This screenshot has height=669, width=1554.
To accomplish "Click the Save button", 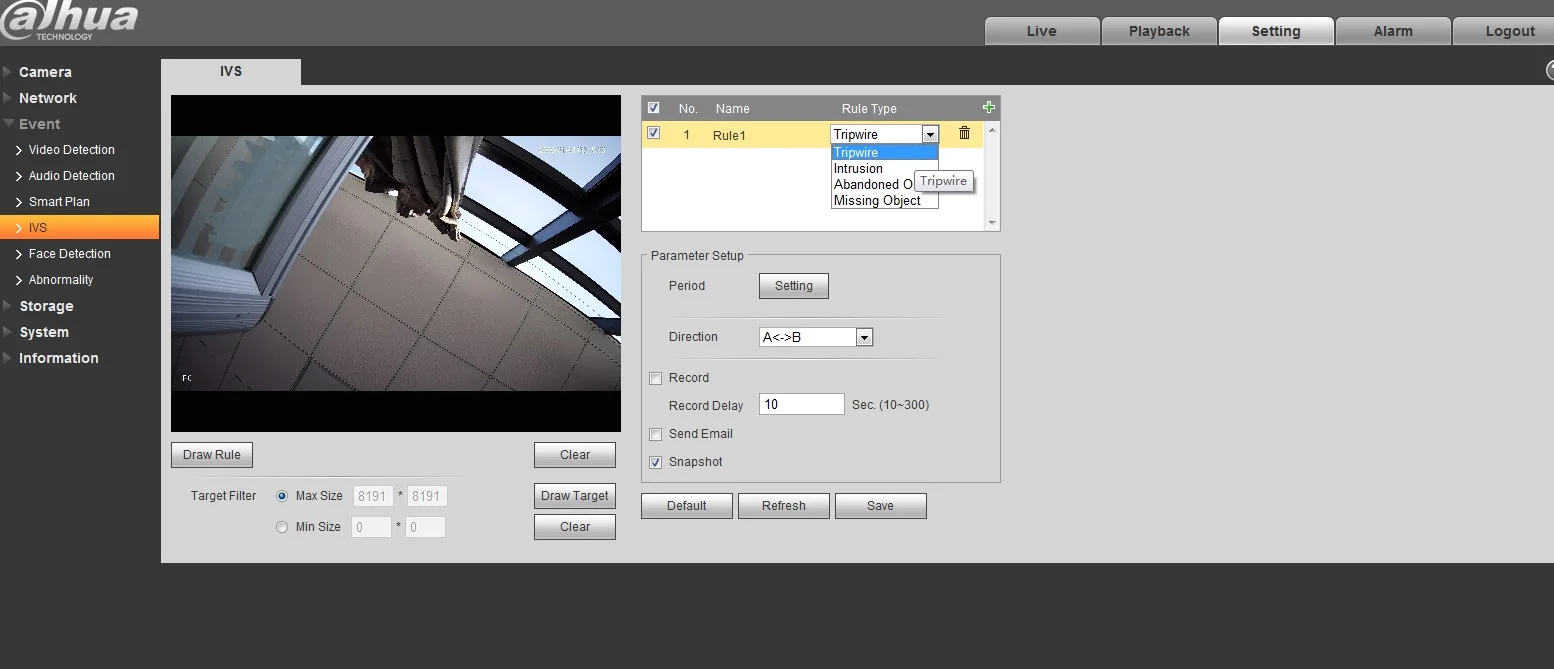I will coord(880,506).
